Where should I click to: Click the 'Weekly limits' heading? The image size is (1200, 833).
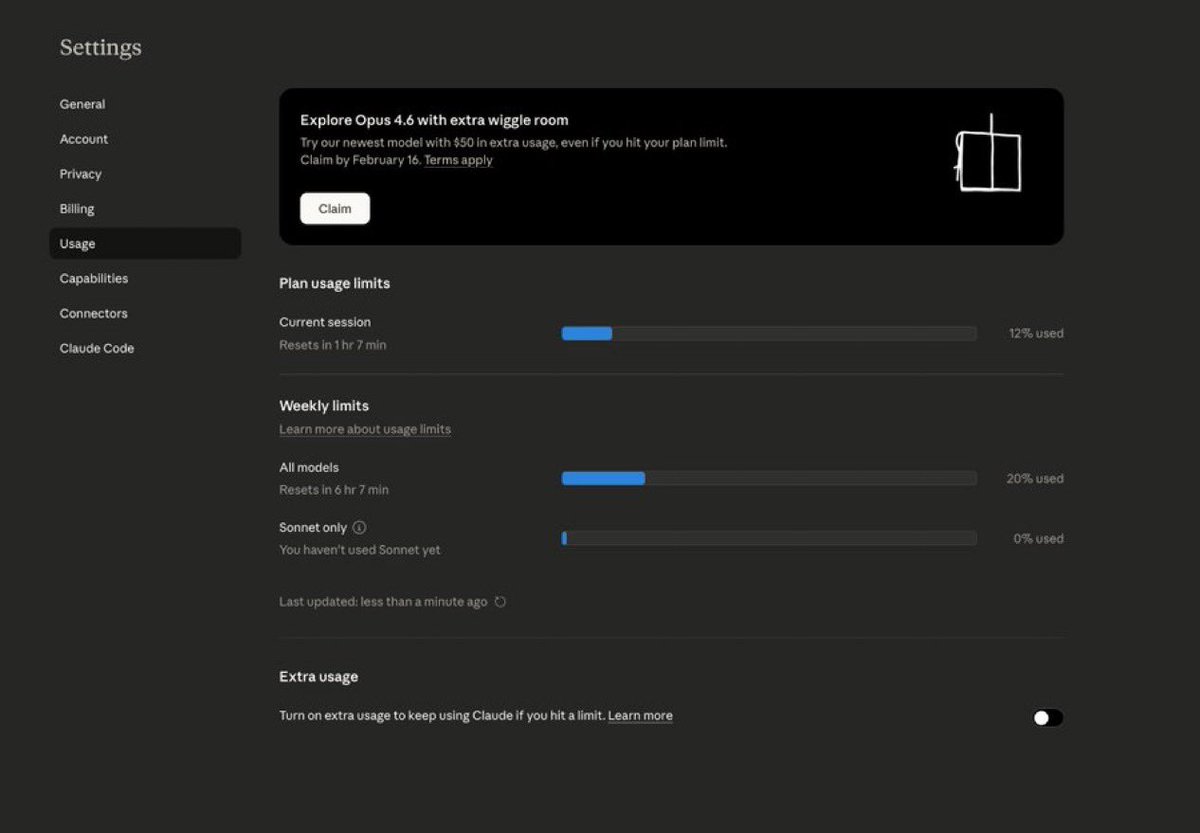(324, 406)
